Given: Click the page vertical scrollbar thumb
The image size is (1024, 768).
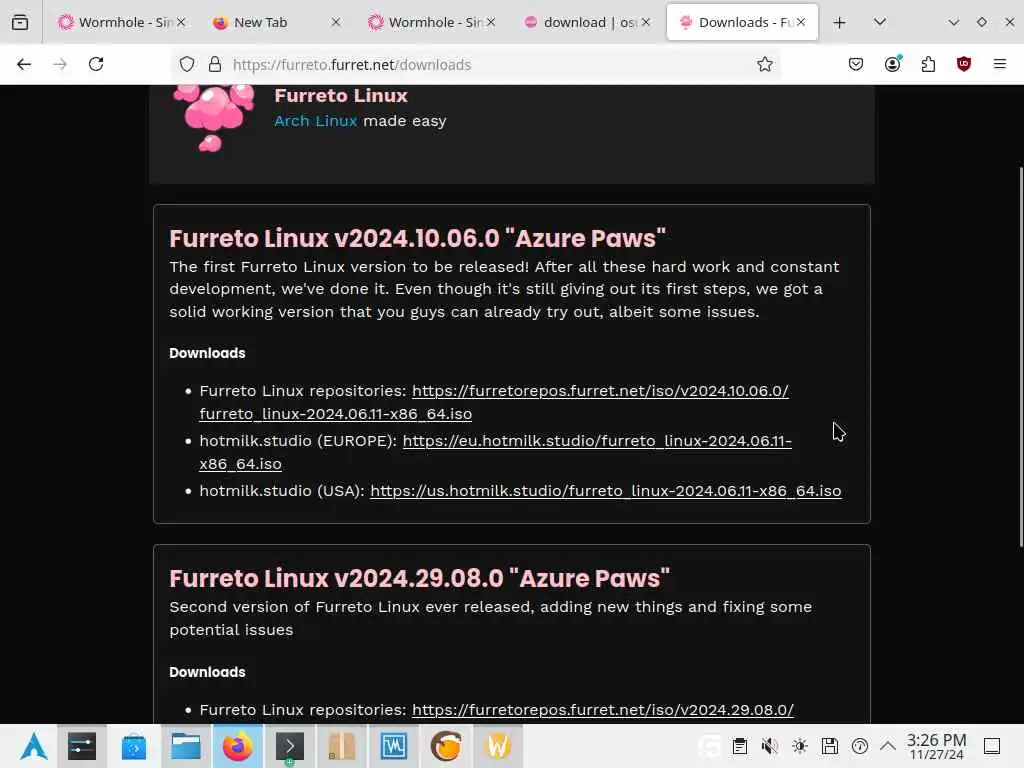Looking at the screenshot, I should pyautogui.click(x=1021, y=357).
